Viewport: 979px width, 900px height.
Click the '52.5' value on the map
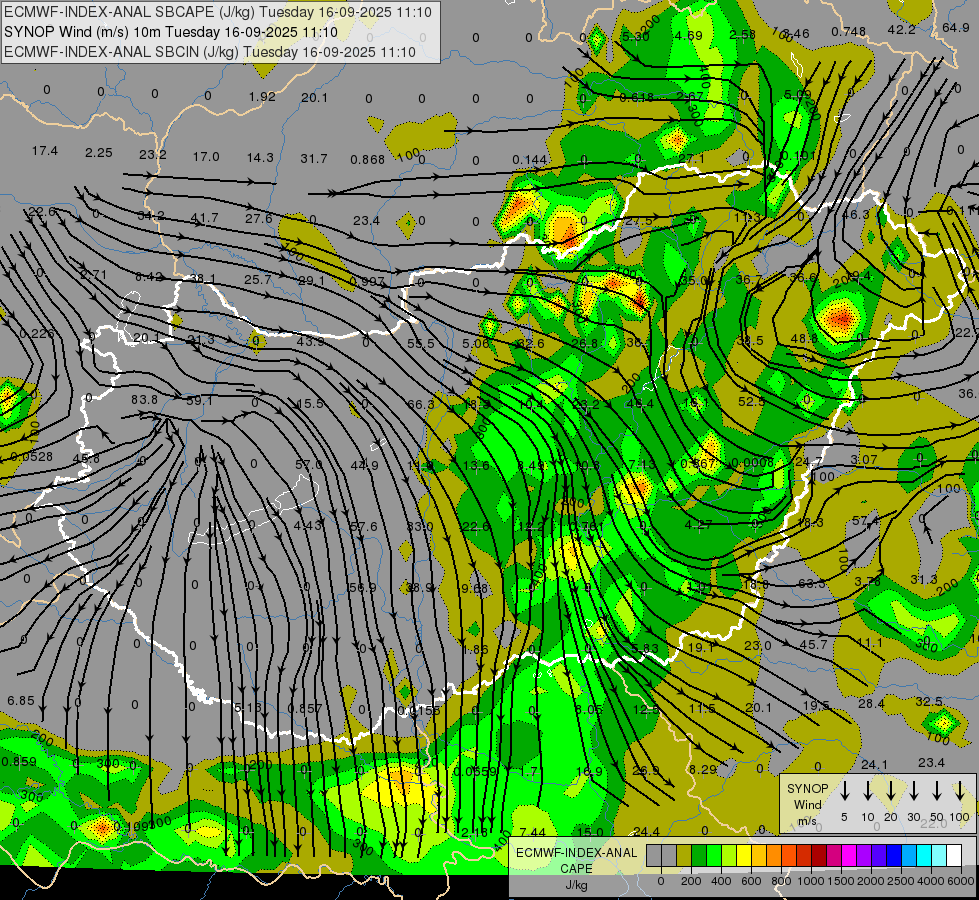click(x=751, y=402)
